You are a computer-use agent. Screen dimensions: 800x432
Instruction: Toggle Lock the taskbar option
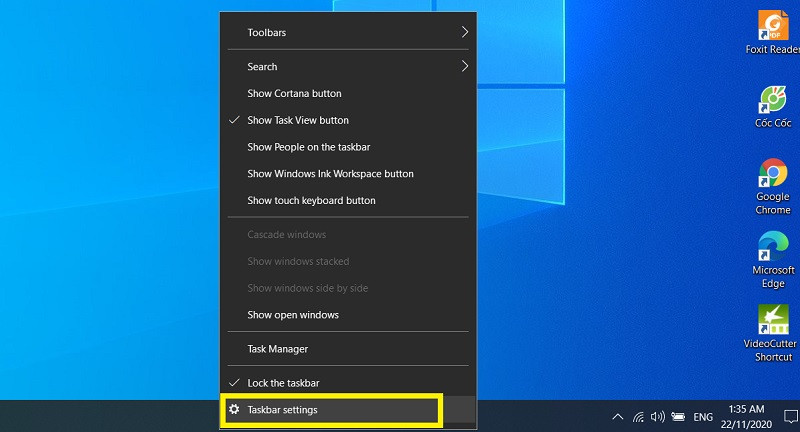click(x=348, y=383)
